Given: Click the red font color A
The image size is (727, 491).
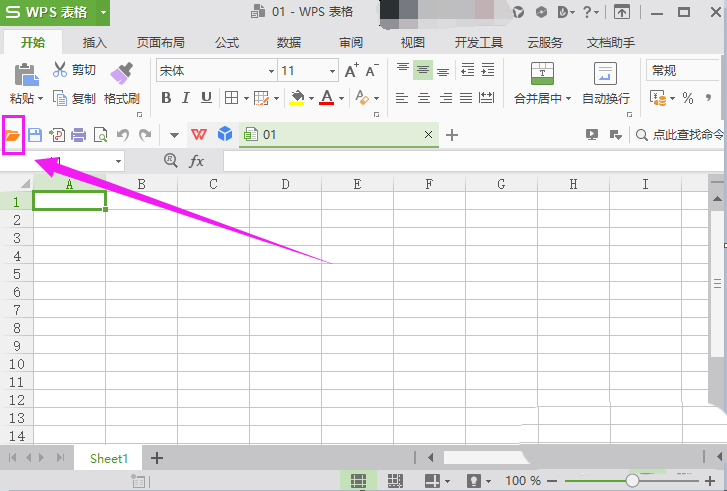Looking at the screenshot, I should 327,98.
